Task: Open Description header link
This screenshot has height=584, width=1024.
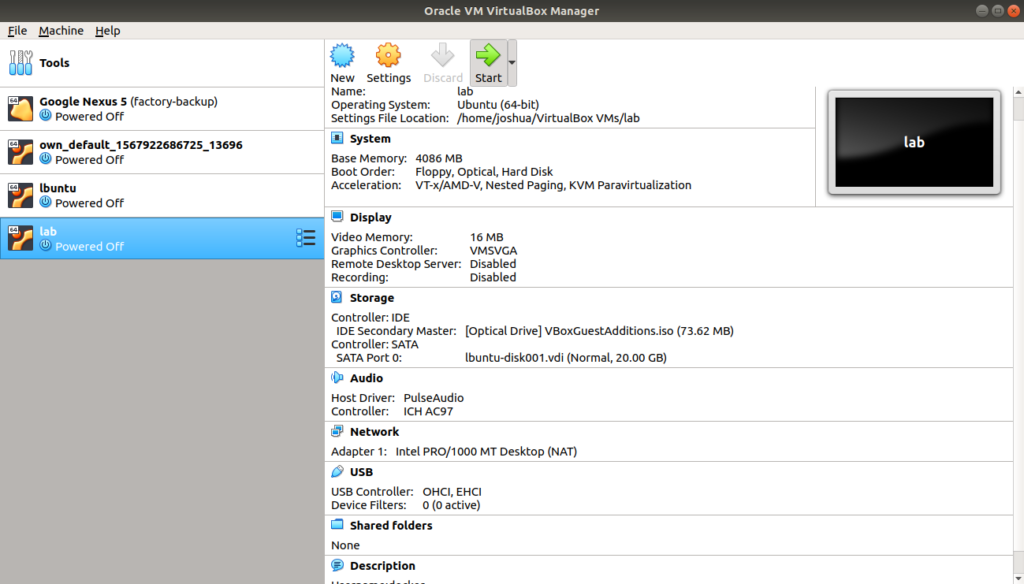Action: point(382,566)
